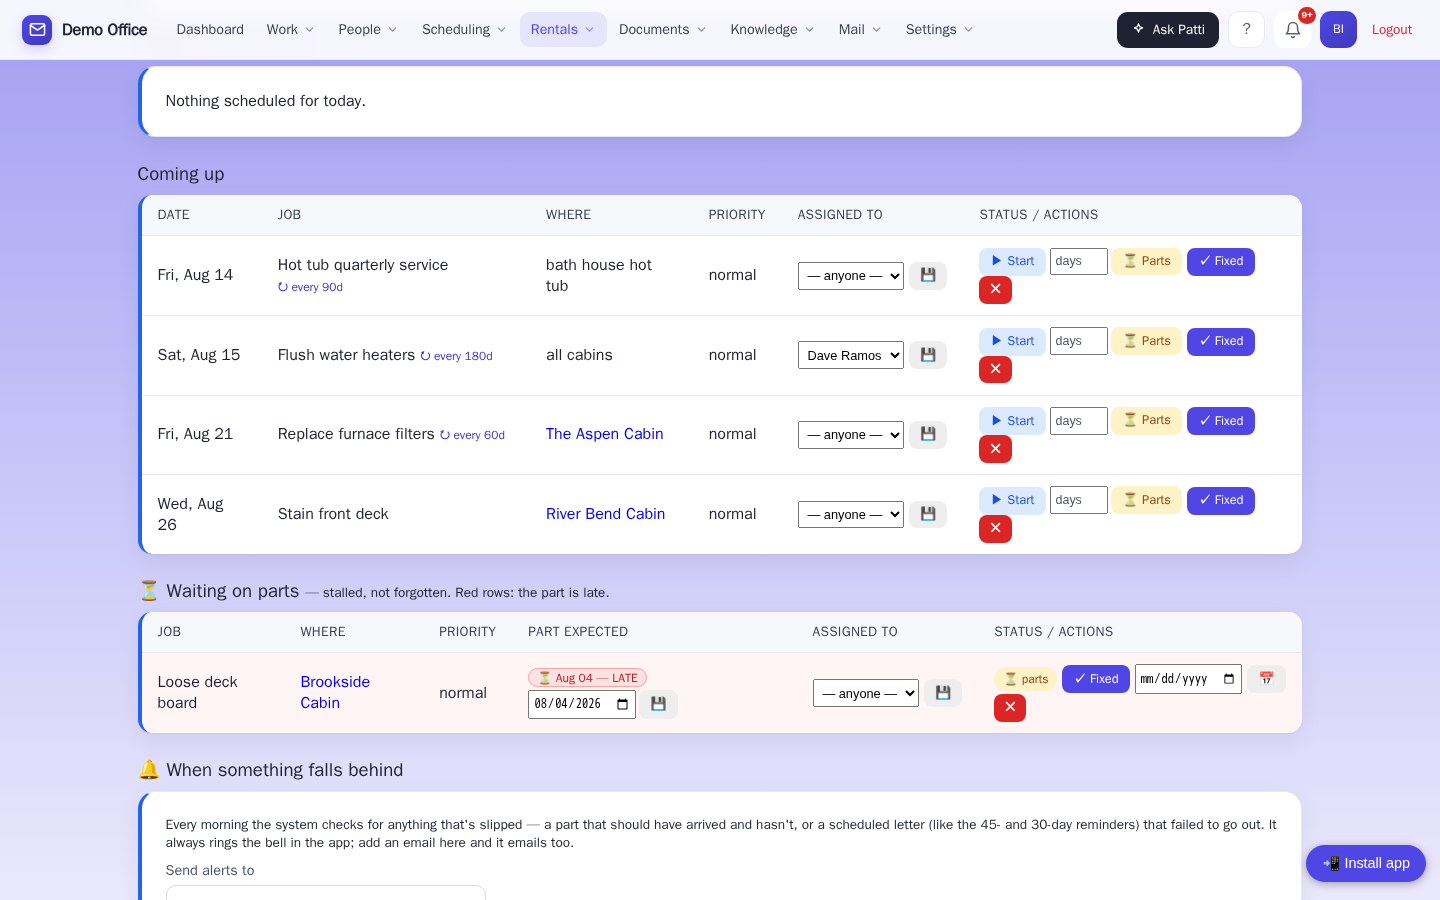Delete the Hot tub quarterly service job
The image size is (1440, 900).
pos(995,290)
